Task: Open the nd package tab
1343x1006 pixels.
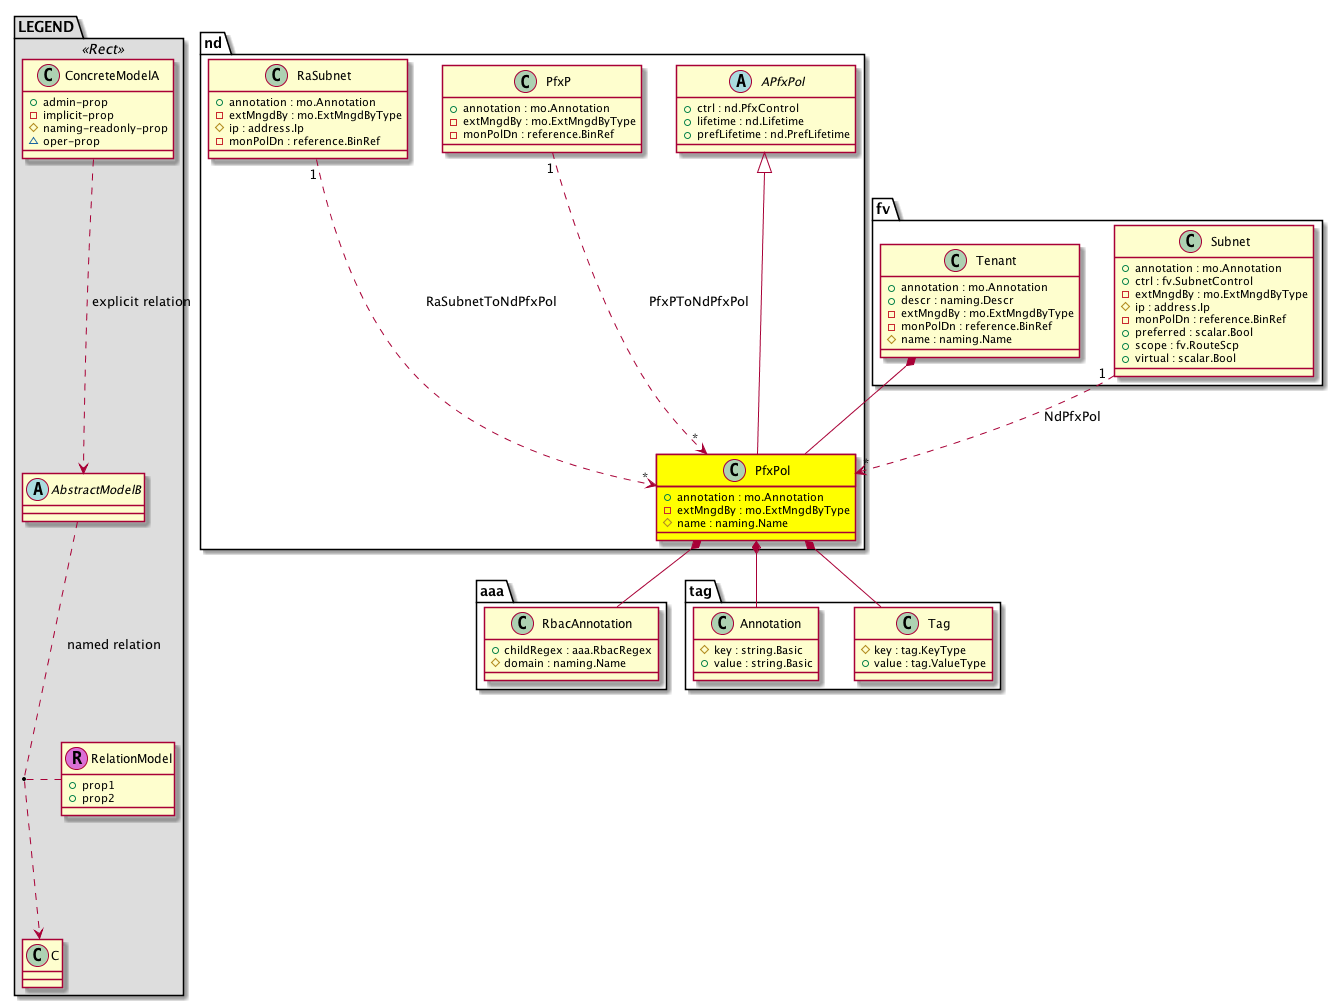Action: tap(214, 43)
